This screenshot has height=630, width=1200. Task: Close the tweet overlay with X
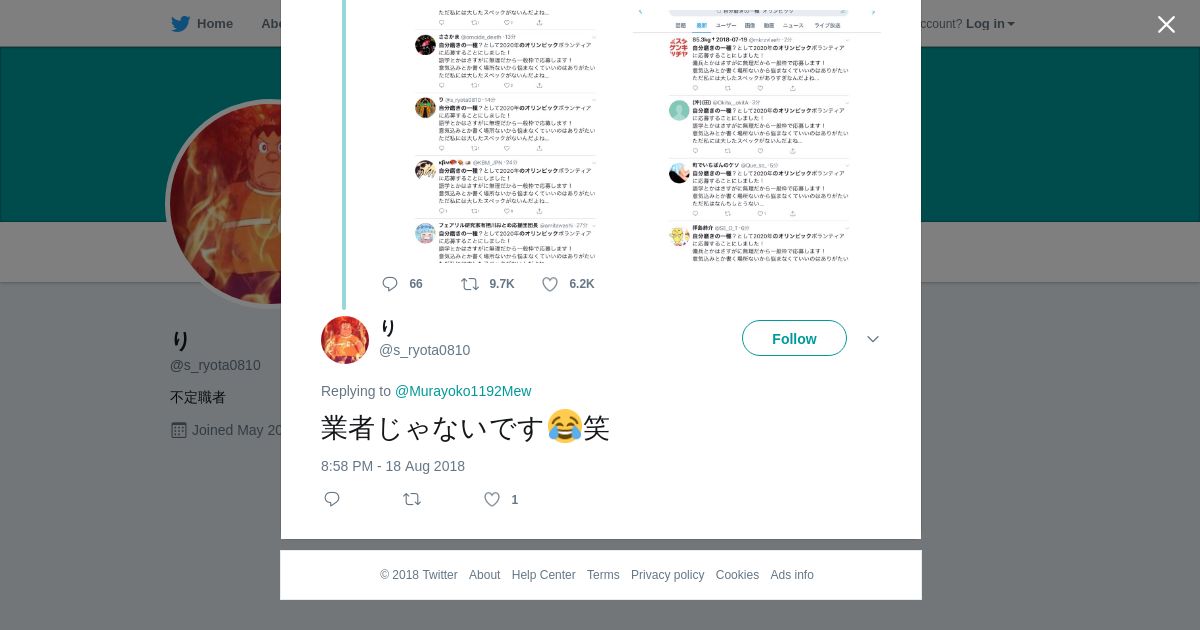[1166, 25]
